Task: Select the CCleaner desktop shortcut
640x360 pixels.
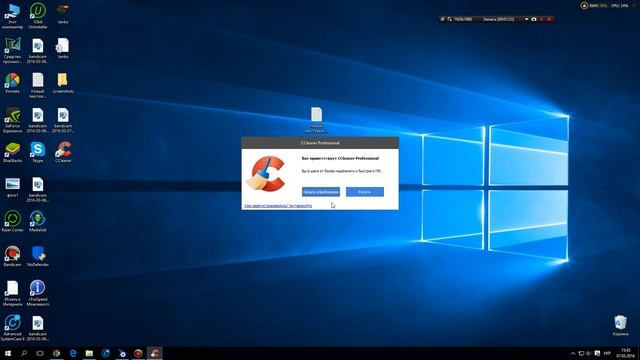Action: point(63,152)
